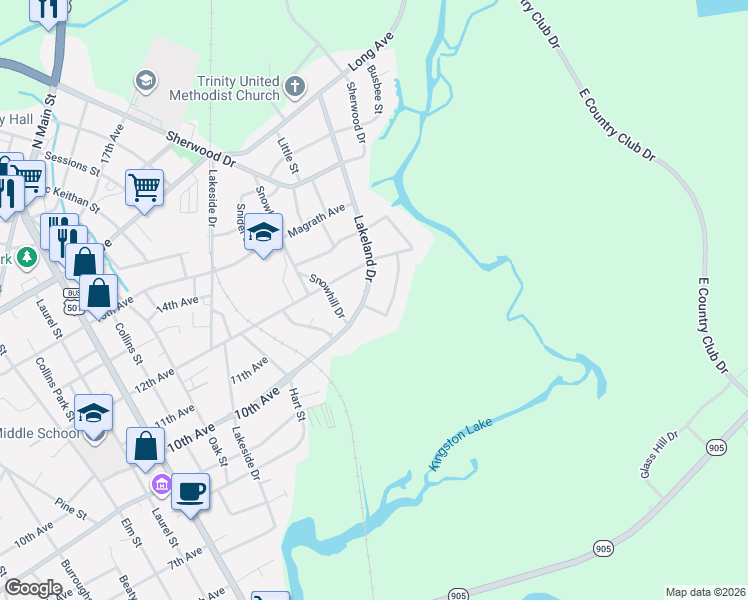Click the Google logo

click(33, 588)
